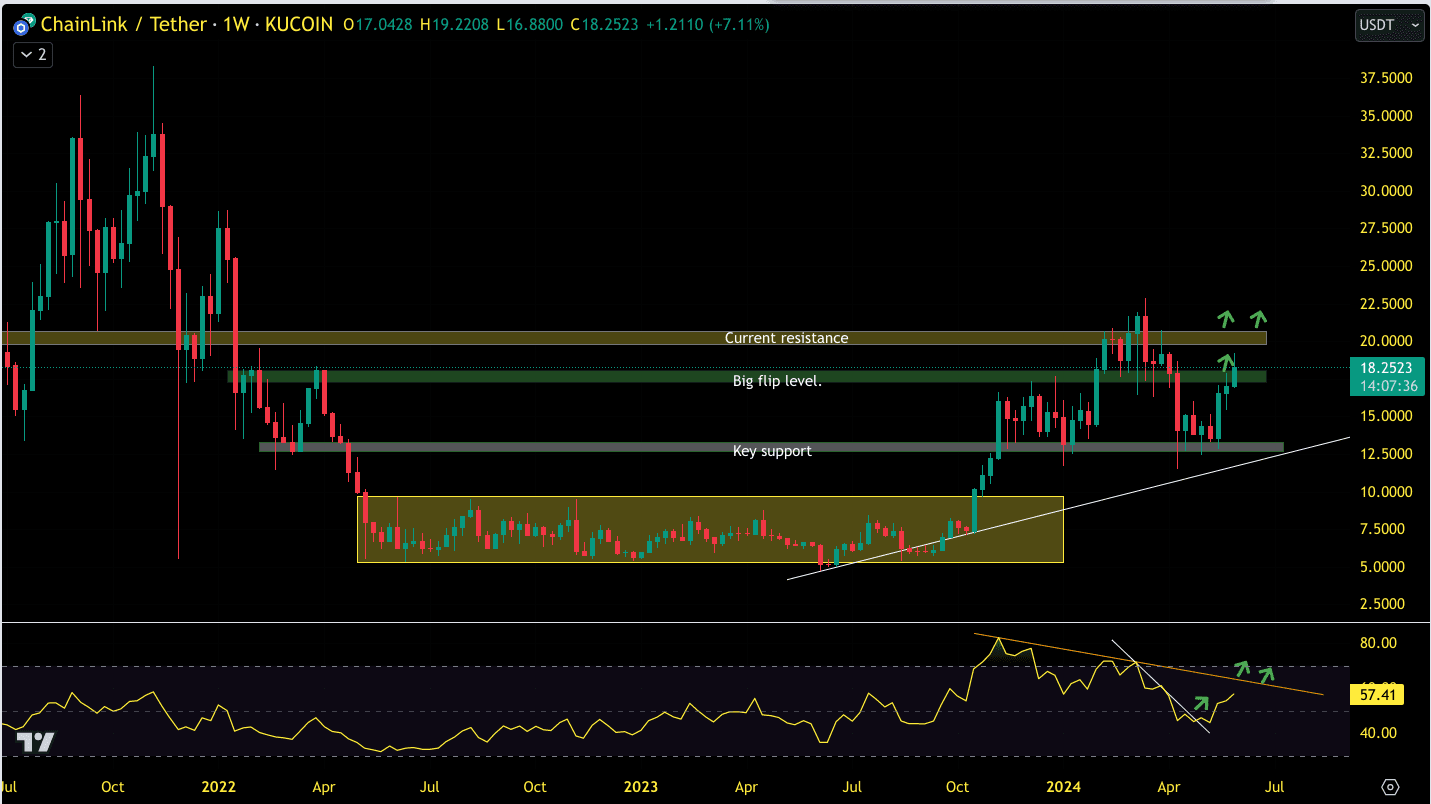1431x804 pixels.
Task: Select the low value L16.8800
Action: [x=530, y=24]
